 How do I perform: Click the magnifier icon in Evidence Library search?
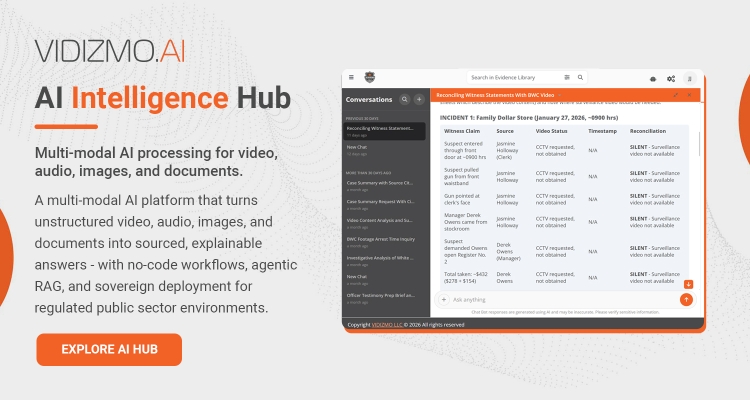tap(580, 77)
